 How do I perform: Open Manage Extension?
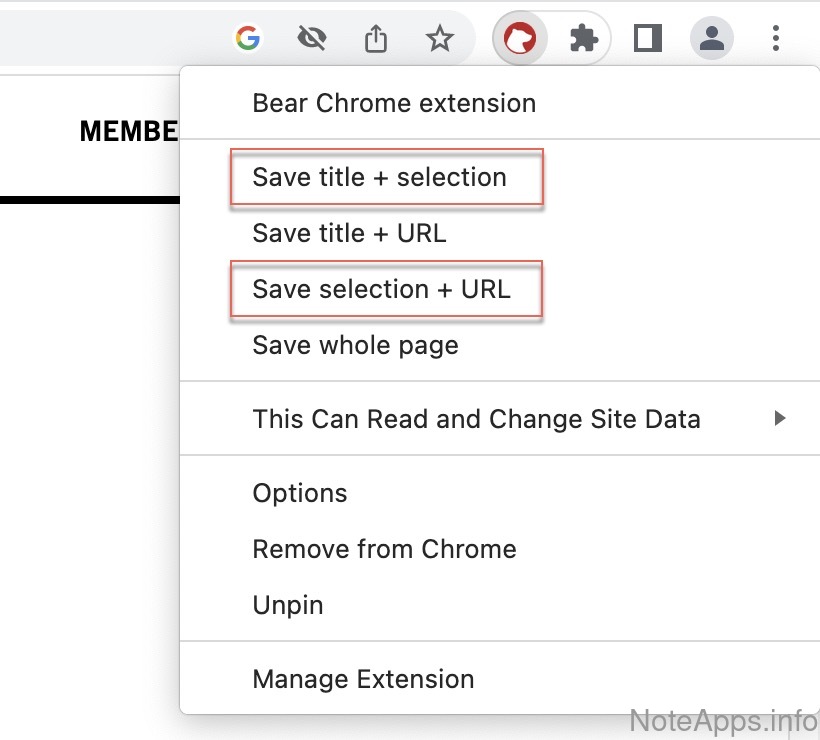(x=363, y=679)
